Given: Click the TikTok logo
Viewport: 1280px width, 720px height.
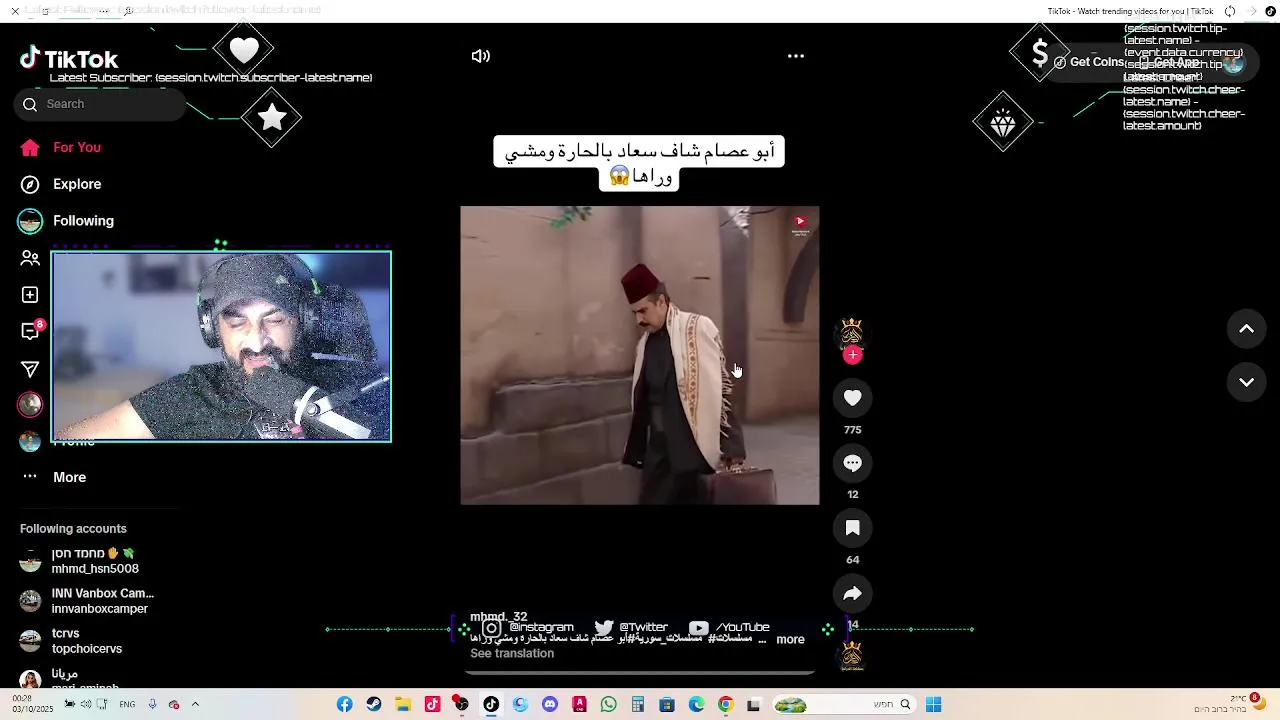Looking at the screenshot, I should 69,59.
